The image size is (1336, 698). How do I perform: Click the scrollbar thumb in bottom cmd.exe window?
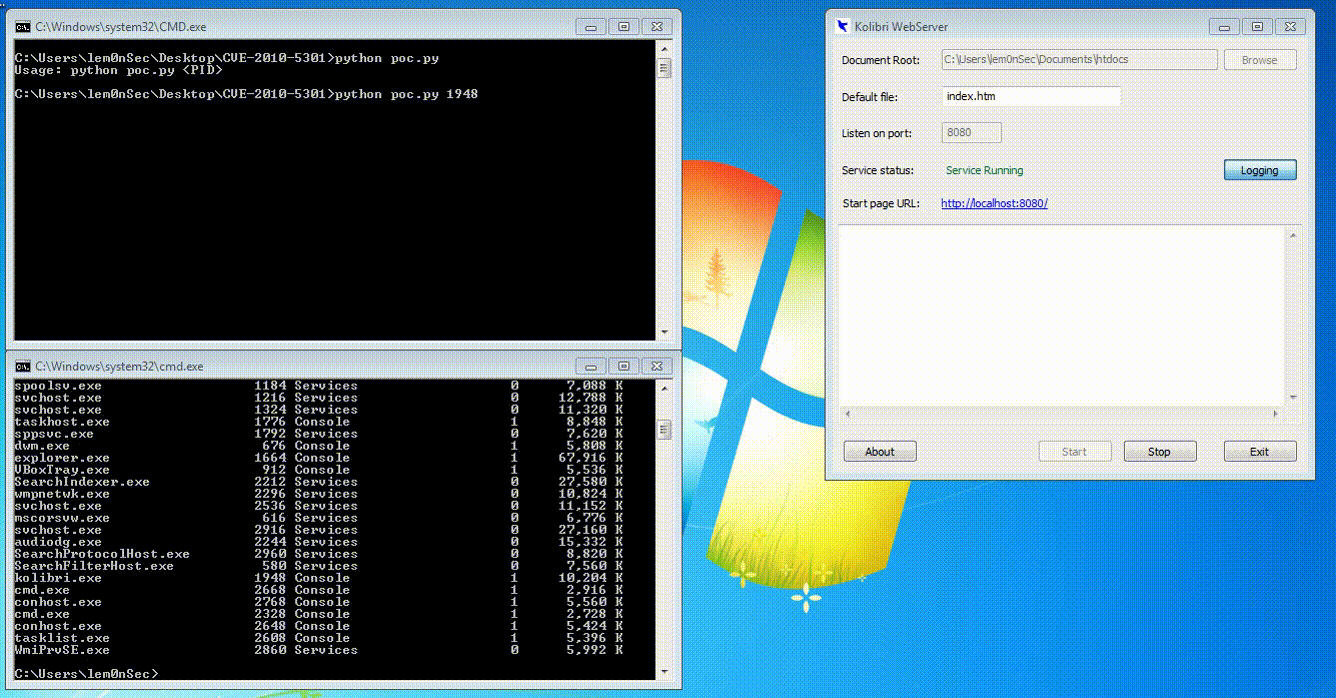pos(664,429)
